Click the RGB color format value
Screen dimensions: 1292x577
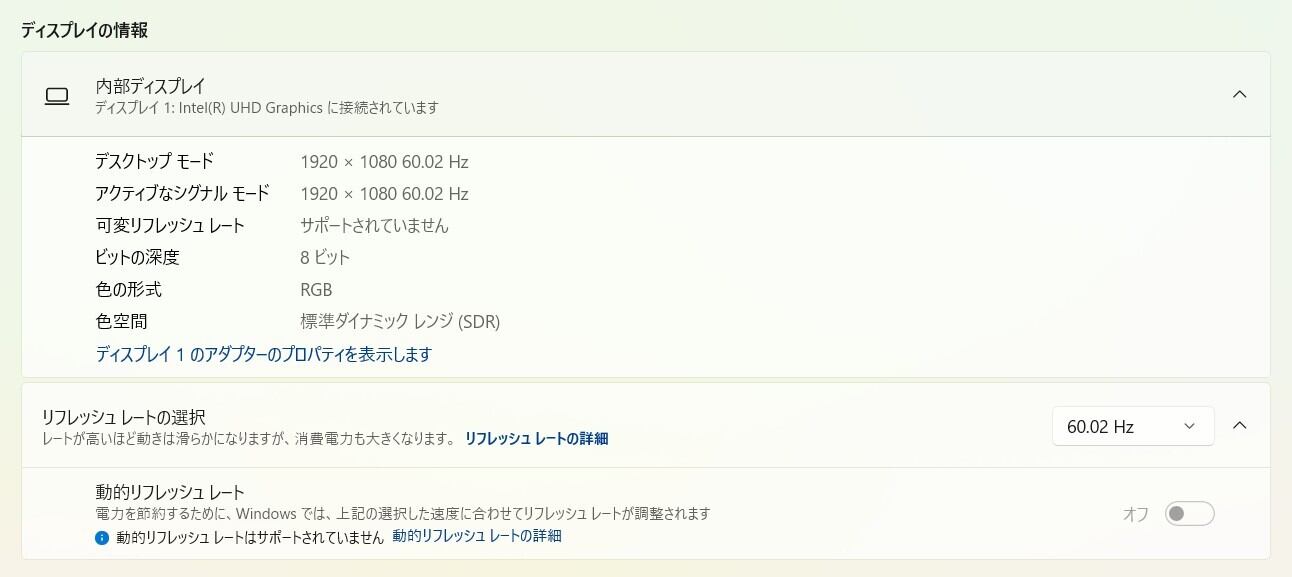coord(316,290)
